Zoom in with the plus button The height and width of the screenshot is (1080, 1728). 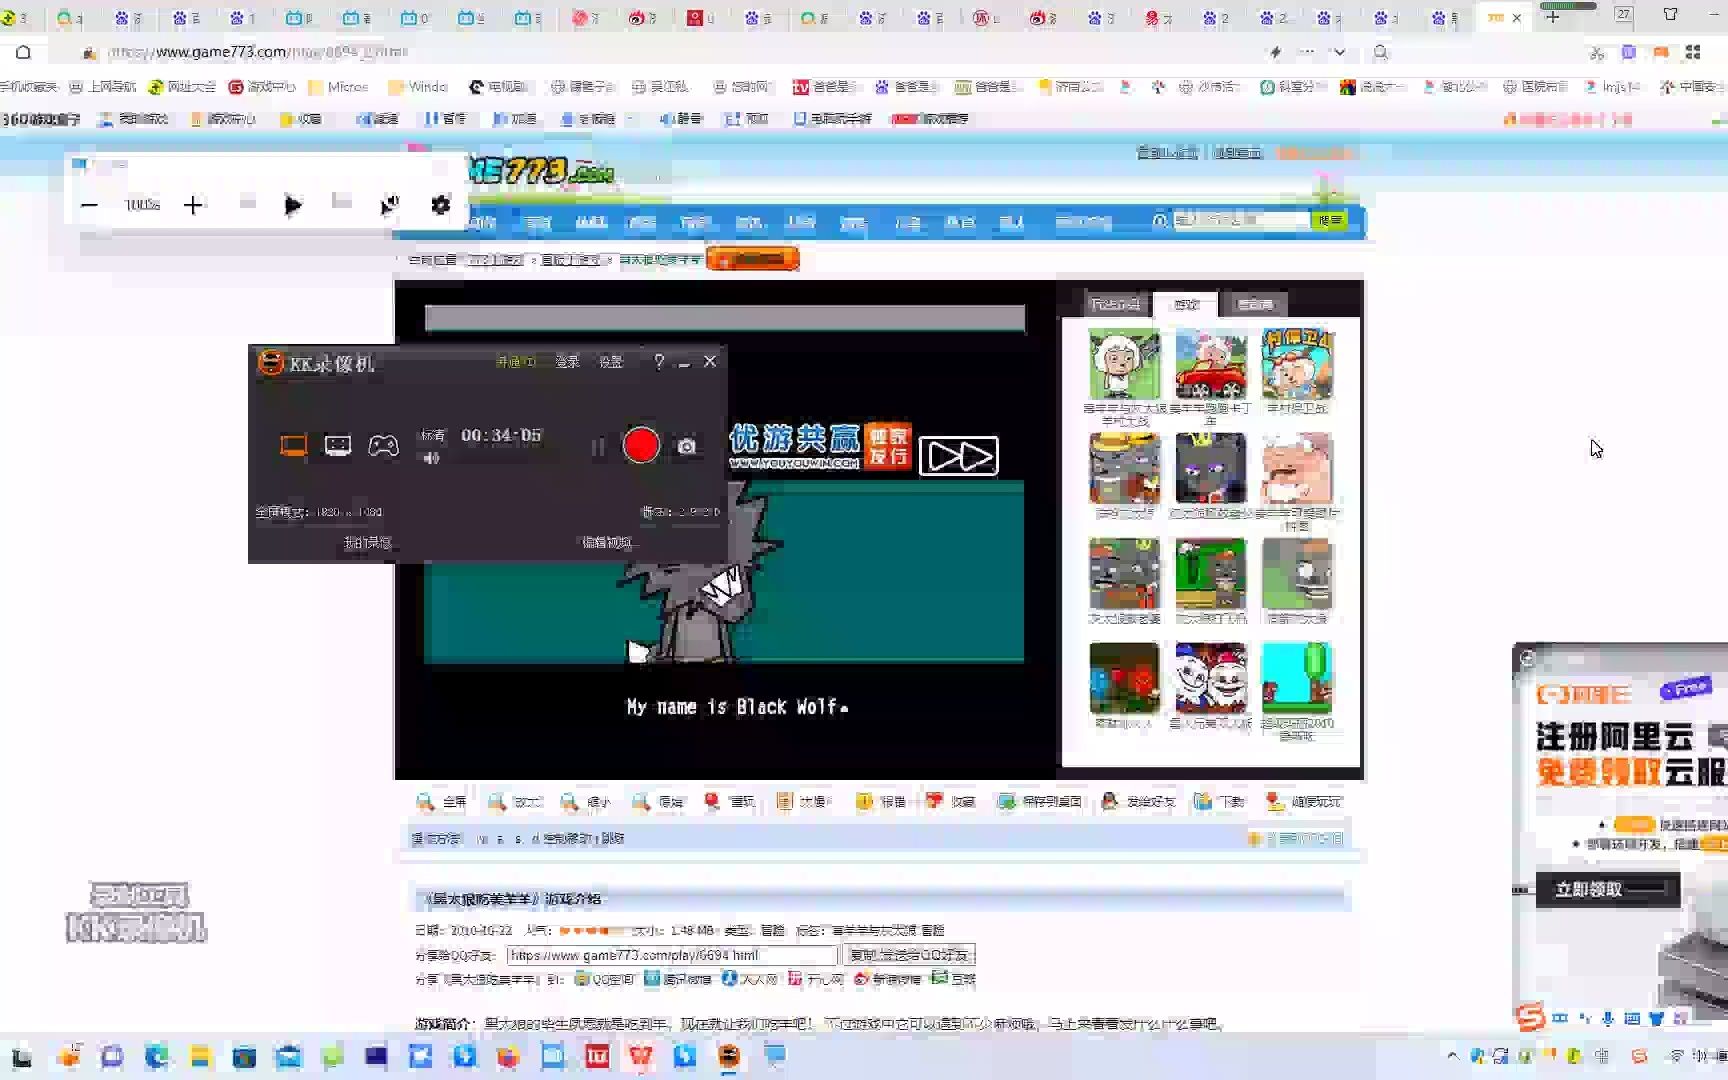(193, 205)
